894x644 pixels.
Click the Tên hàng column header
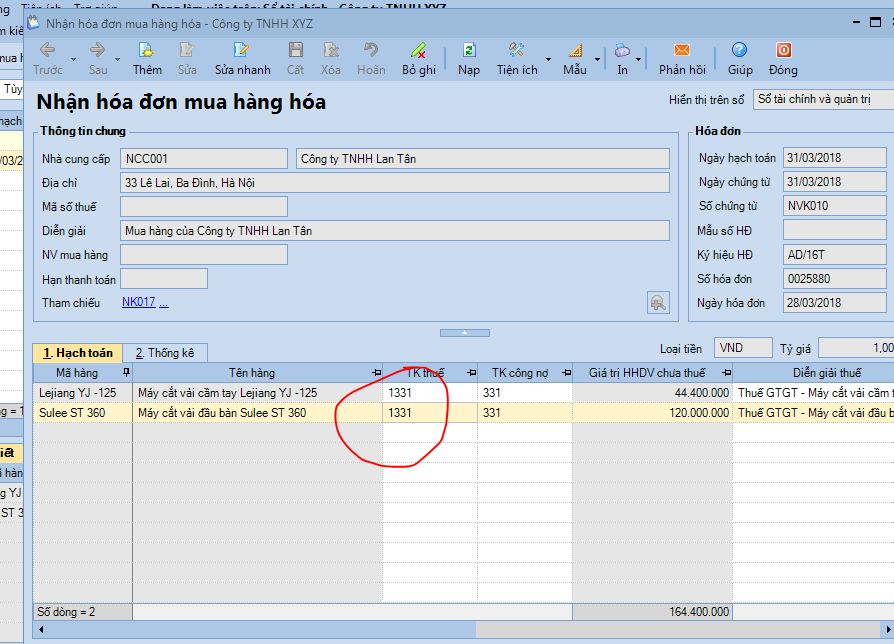pyautogui.click(x=252, y=373)
